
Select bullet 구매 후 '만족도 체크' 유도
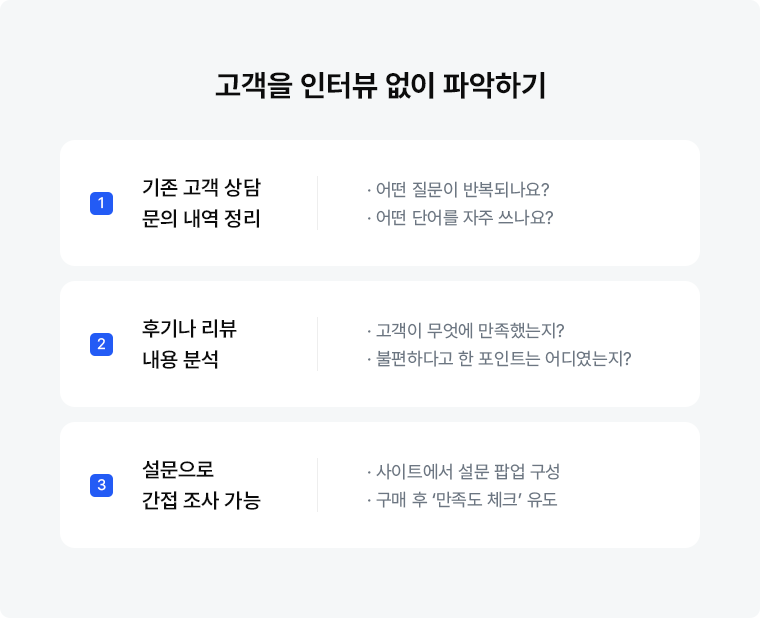(462, 500)
